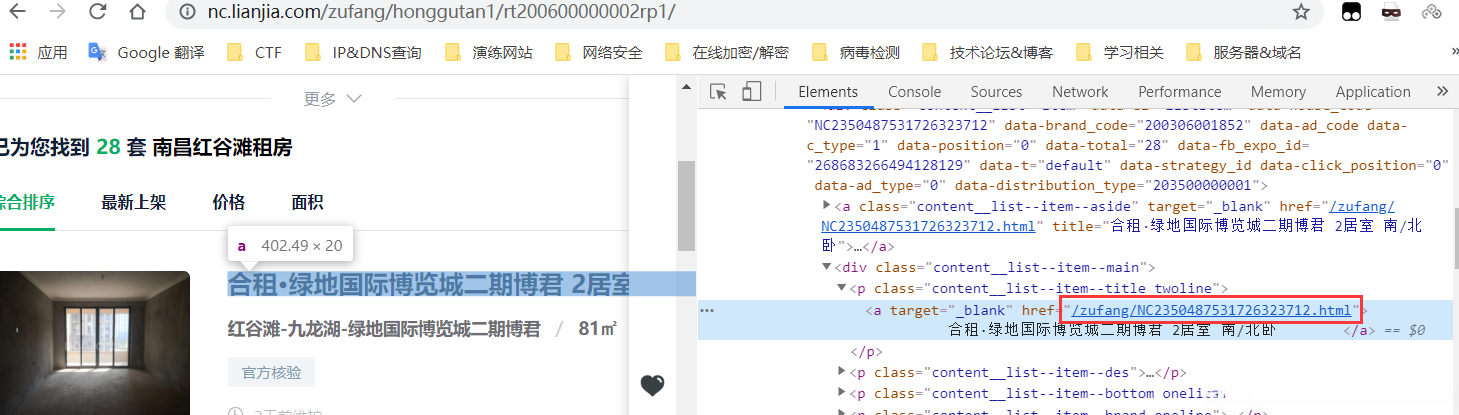Go forward to the next page

pos(58,12)
